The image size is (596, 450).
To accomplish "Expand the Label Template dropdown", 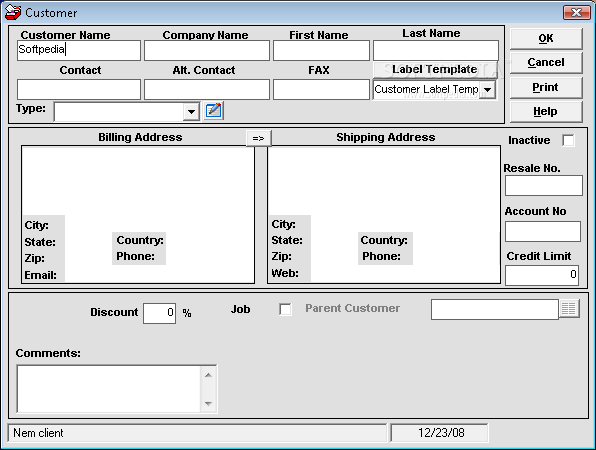I will [x=487, y=90].
